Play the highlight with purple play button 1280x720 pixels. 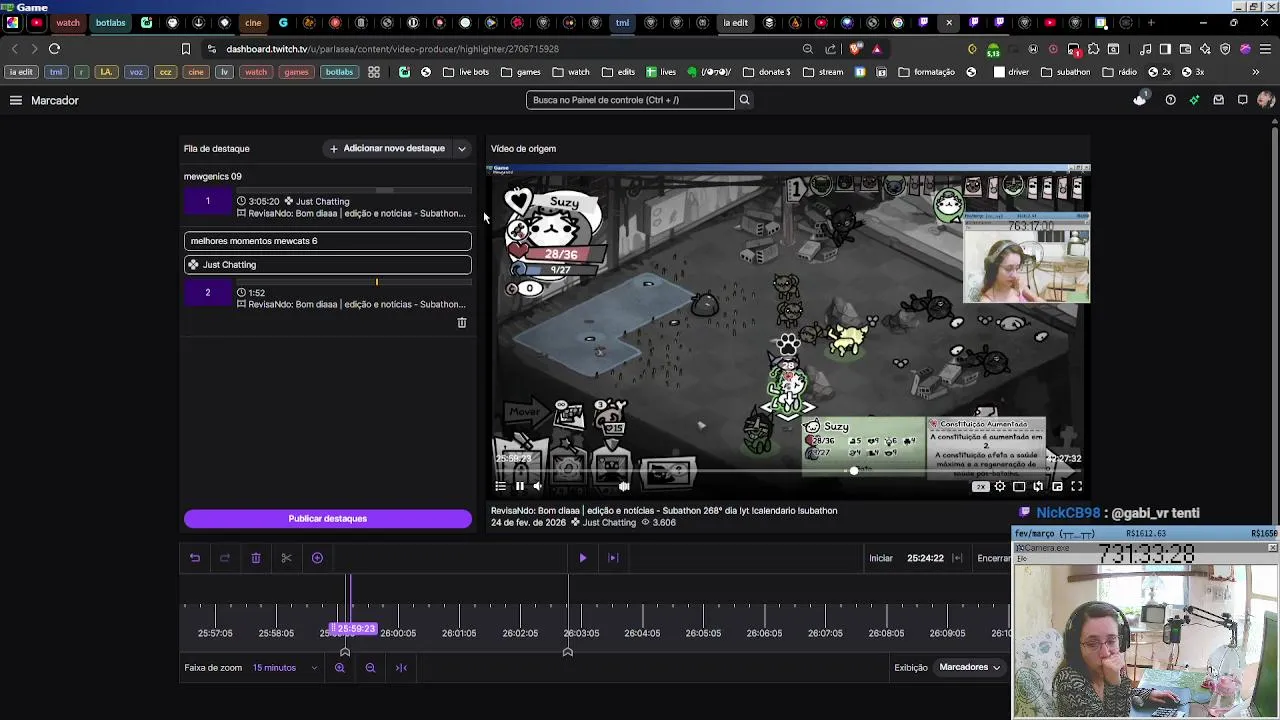582,558
